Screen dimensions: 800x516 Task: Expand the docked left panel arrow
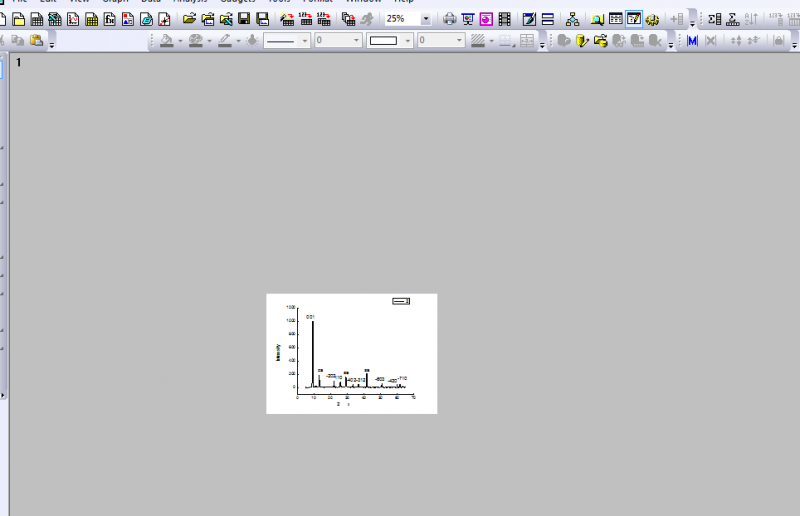point(3,395)
